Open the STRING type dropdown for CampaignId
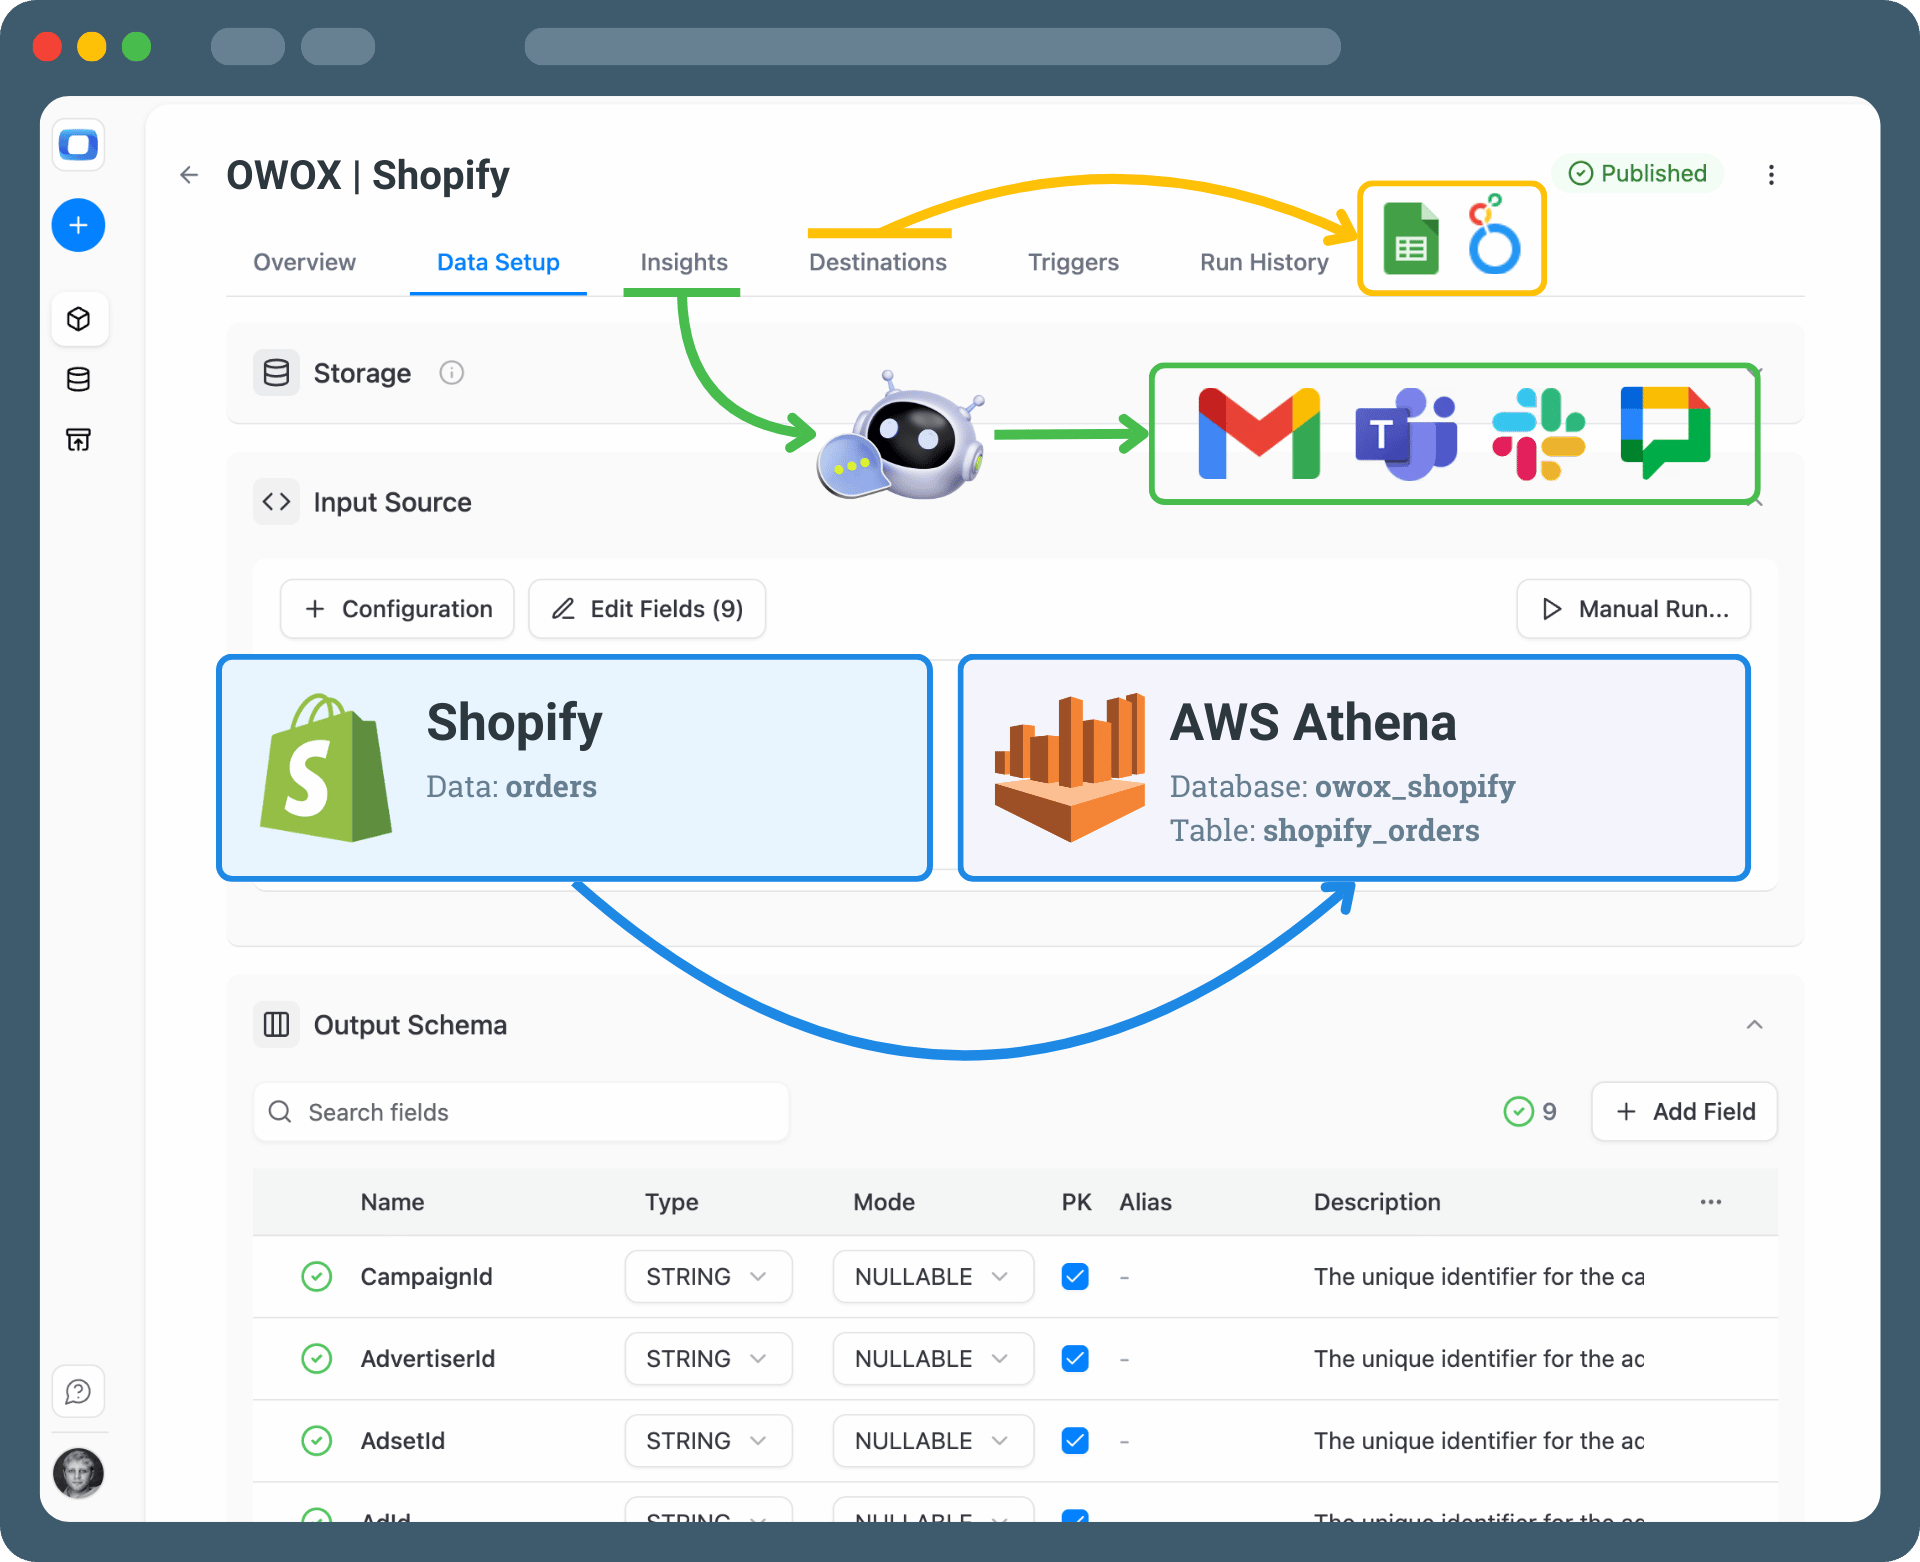Screen dimensions: 1920x1562 [x=708, y=1277]
